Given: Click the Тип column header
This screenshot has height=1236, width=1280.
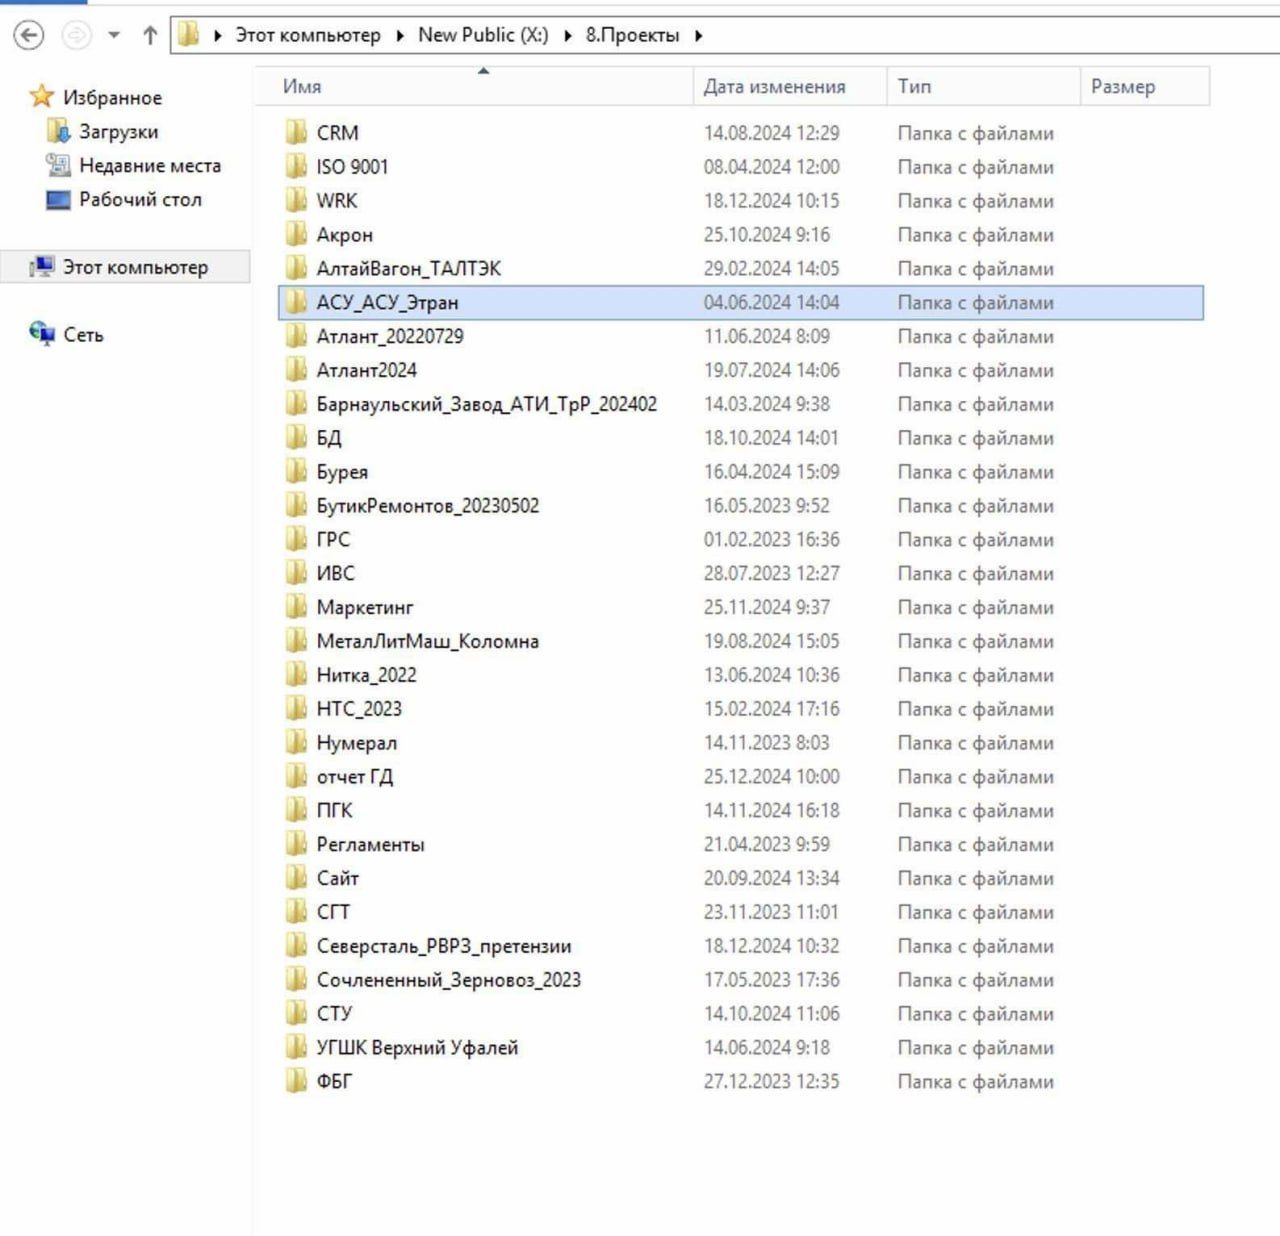Looking at the screenshot, I should (x=914, y=87).
